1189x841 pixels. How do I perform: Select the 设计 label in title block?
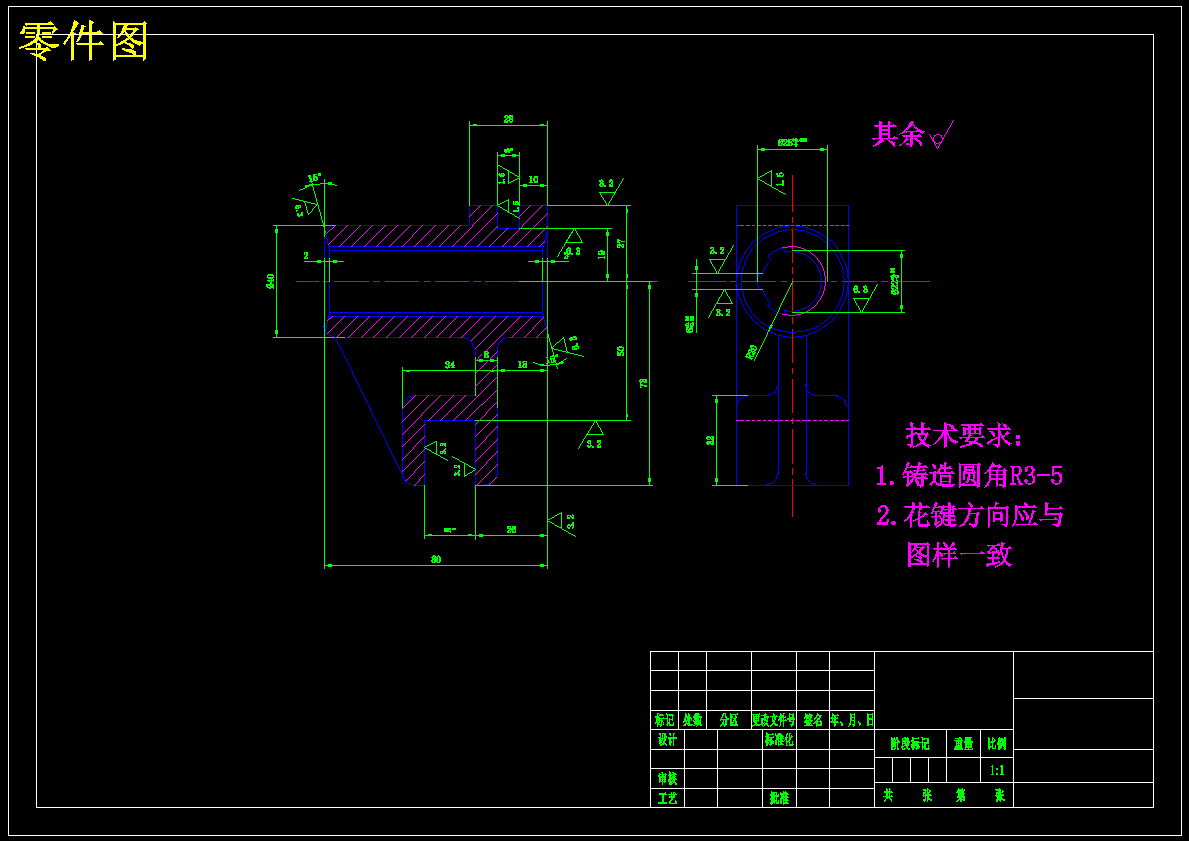coord(667,739)
